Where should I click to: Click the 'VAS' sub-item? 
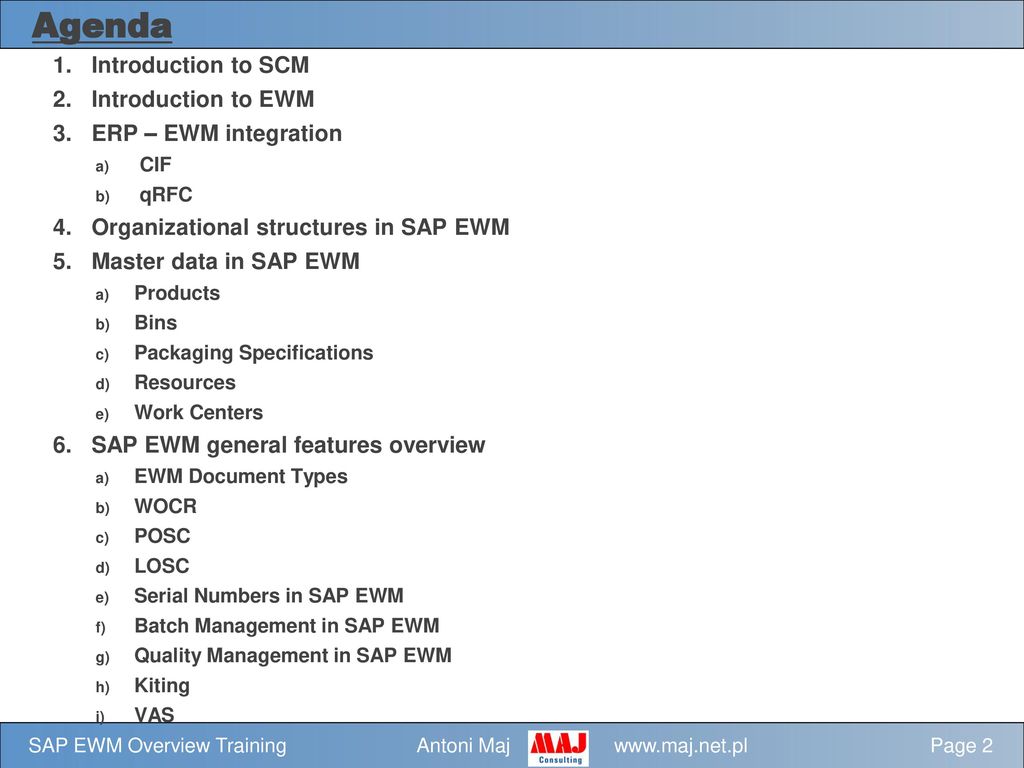pyautogui.click(x=154, y=714)
